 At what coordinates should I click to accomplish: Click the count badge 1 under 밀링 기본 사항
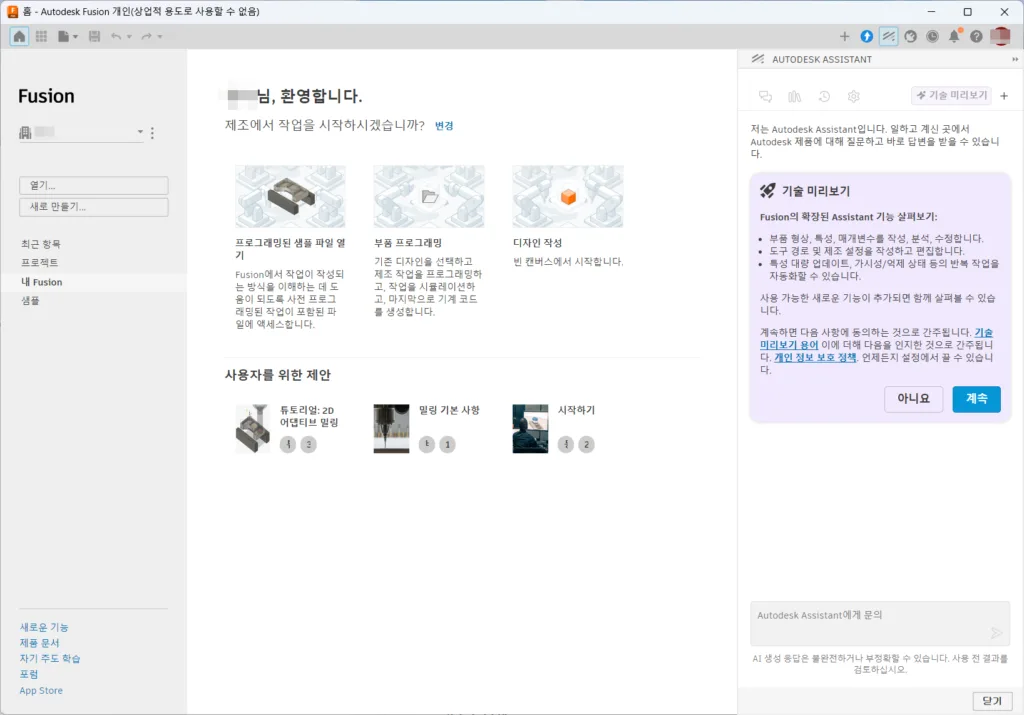tap(447, 445)
